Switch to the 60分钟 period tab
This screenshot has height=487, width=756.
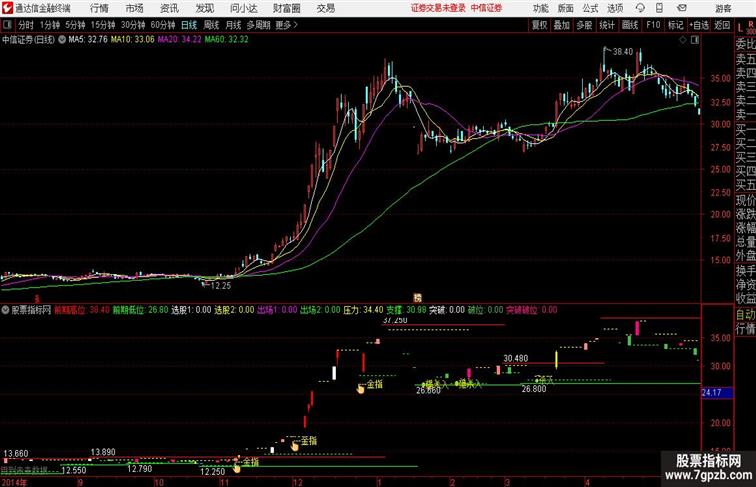pos(163,25)
